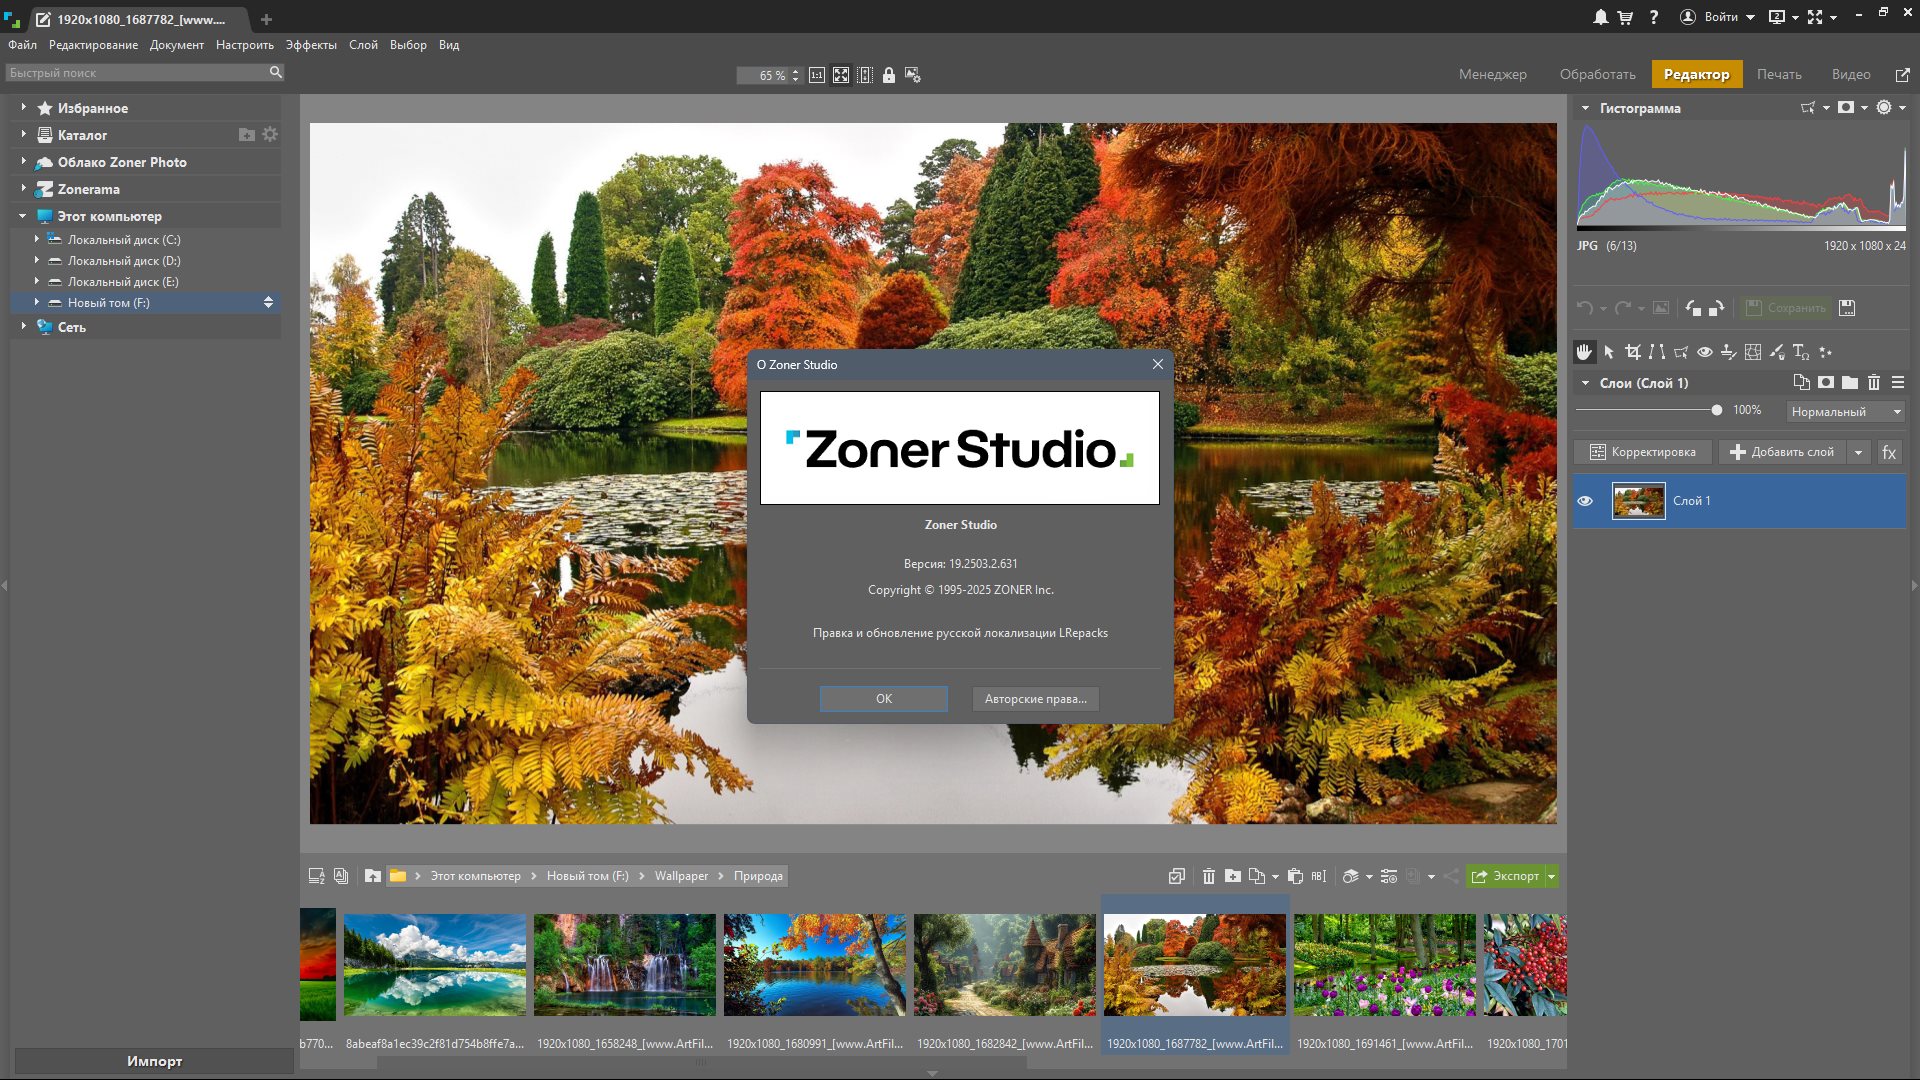Open the help question mark
1920x1080 pixels.
(x=1654, y=17)
